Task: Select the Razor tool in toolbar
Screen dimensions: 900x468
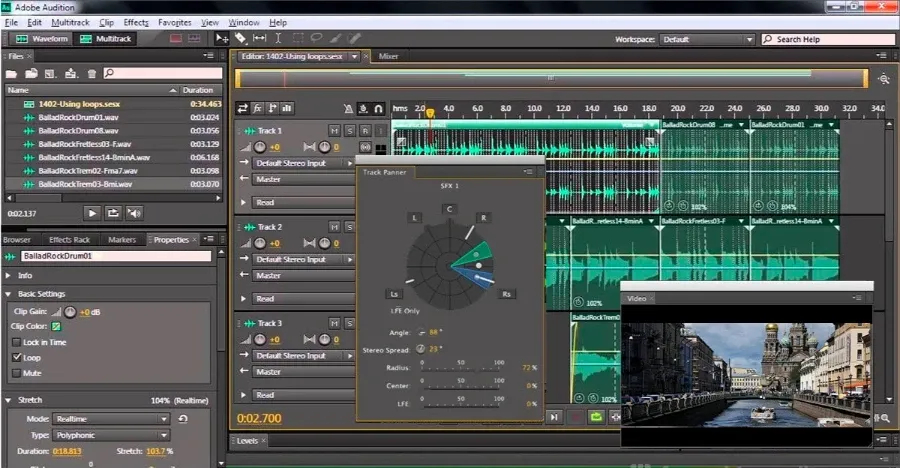Action: pyautogui.click(x=240, y=38)
